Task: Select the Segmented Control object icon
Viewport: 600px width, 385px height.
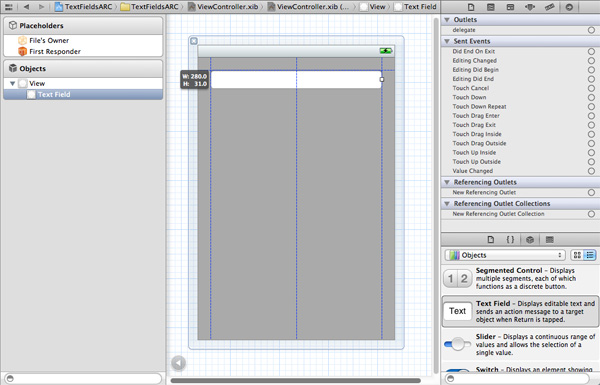Action: pos(458,278)
